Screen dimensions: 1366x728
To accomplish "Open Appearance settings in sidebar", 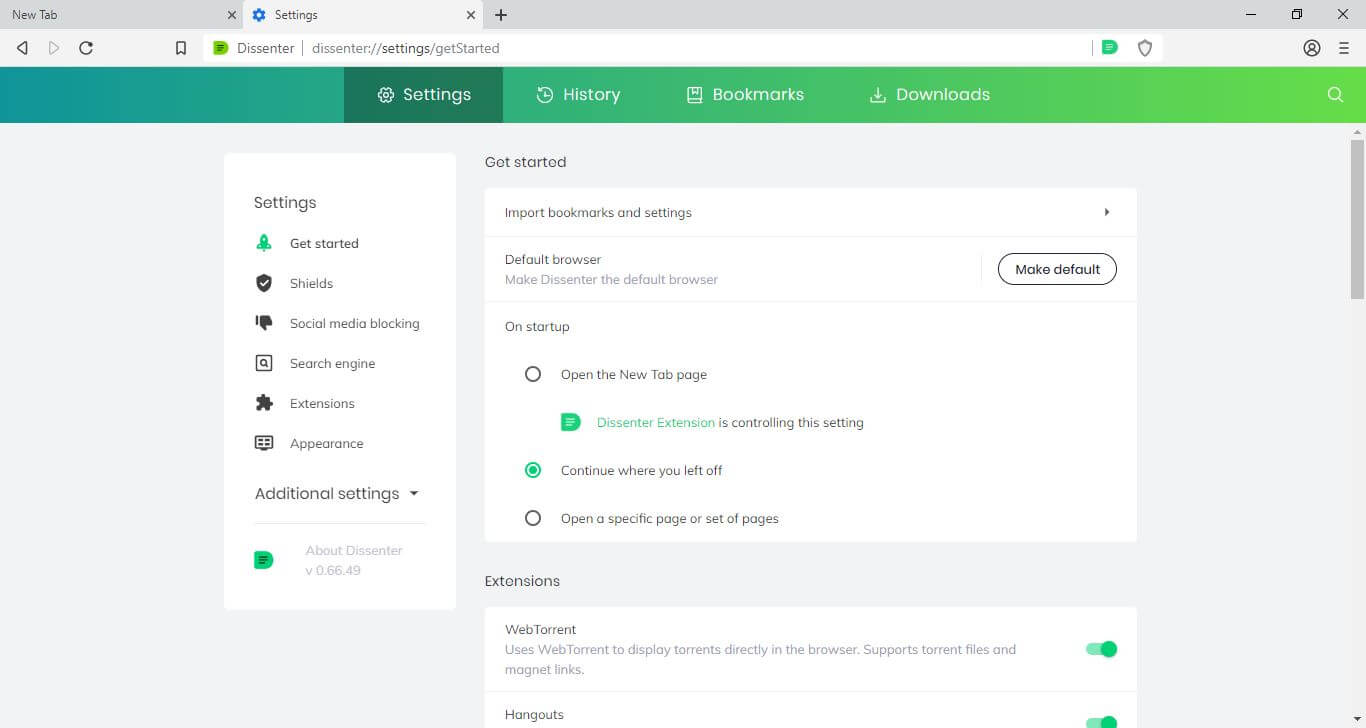I will pos(326,443).
